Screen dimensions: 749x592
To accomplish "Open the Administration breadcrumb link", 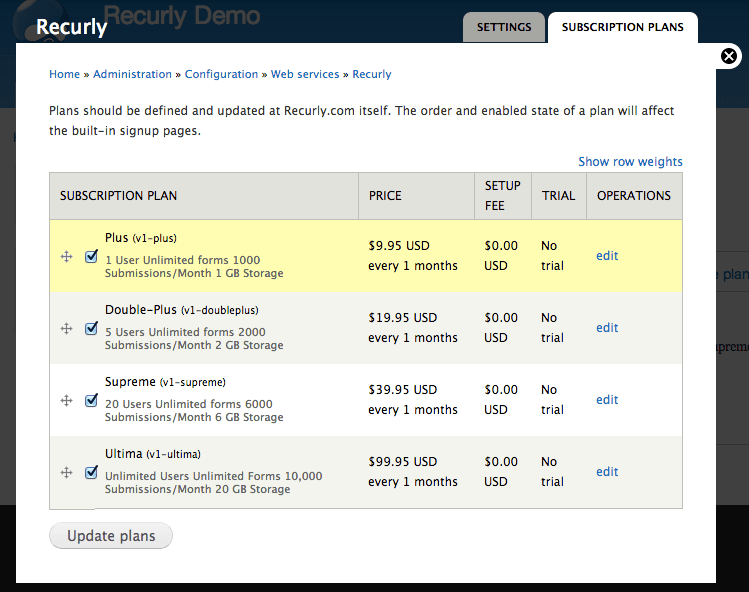I will point(132,74).
